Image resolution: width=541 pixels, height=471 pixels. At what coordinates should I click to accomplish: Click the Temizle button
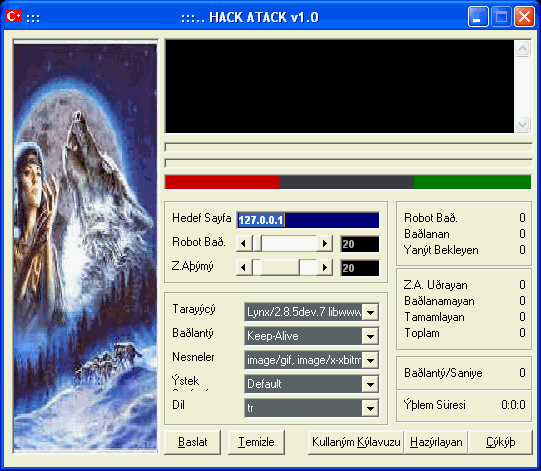256,442
